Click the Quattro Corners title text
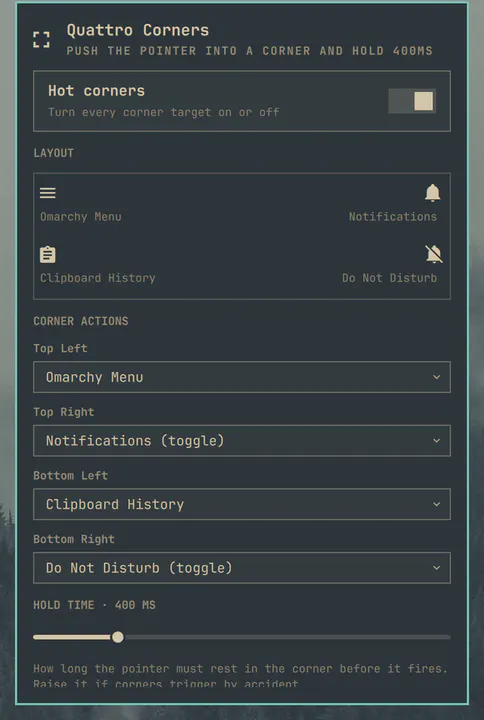The width and height of the screenshot is (484, 720). click(x=138, y=30)
